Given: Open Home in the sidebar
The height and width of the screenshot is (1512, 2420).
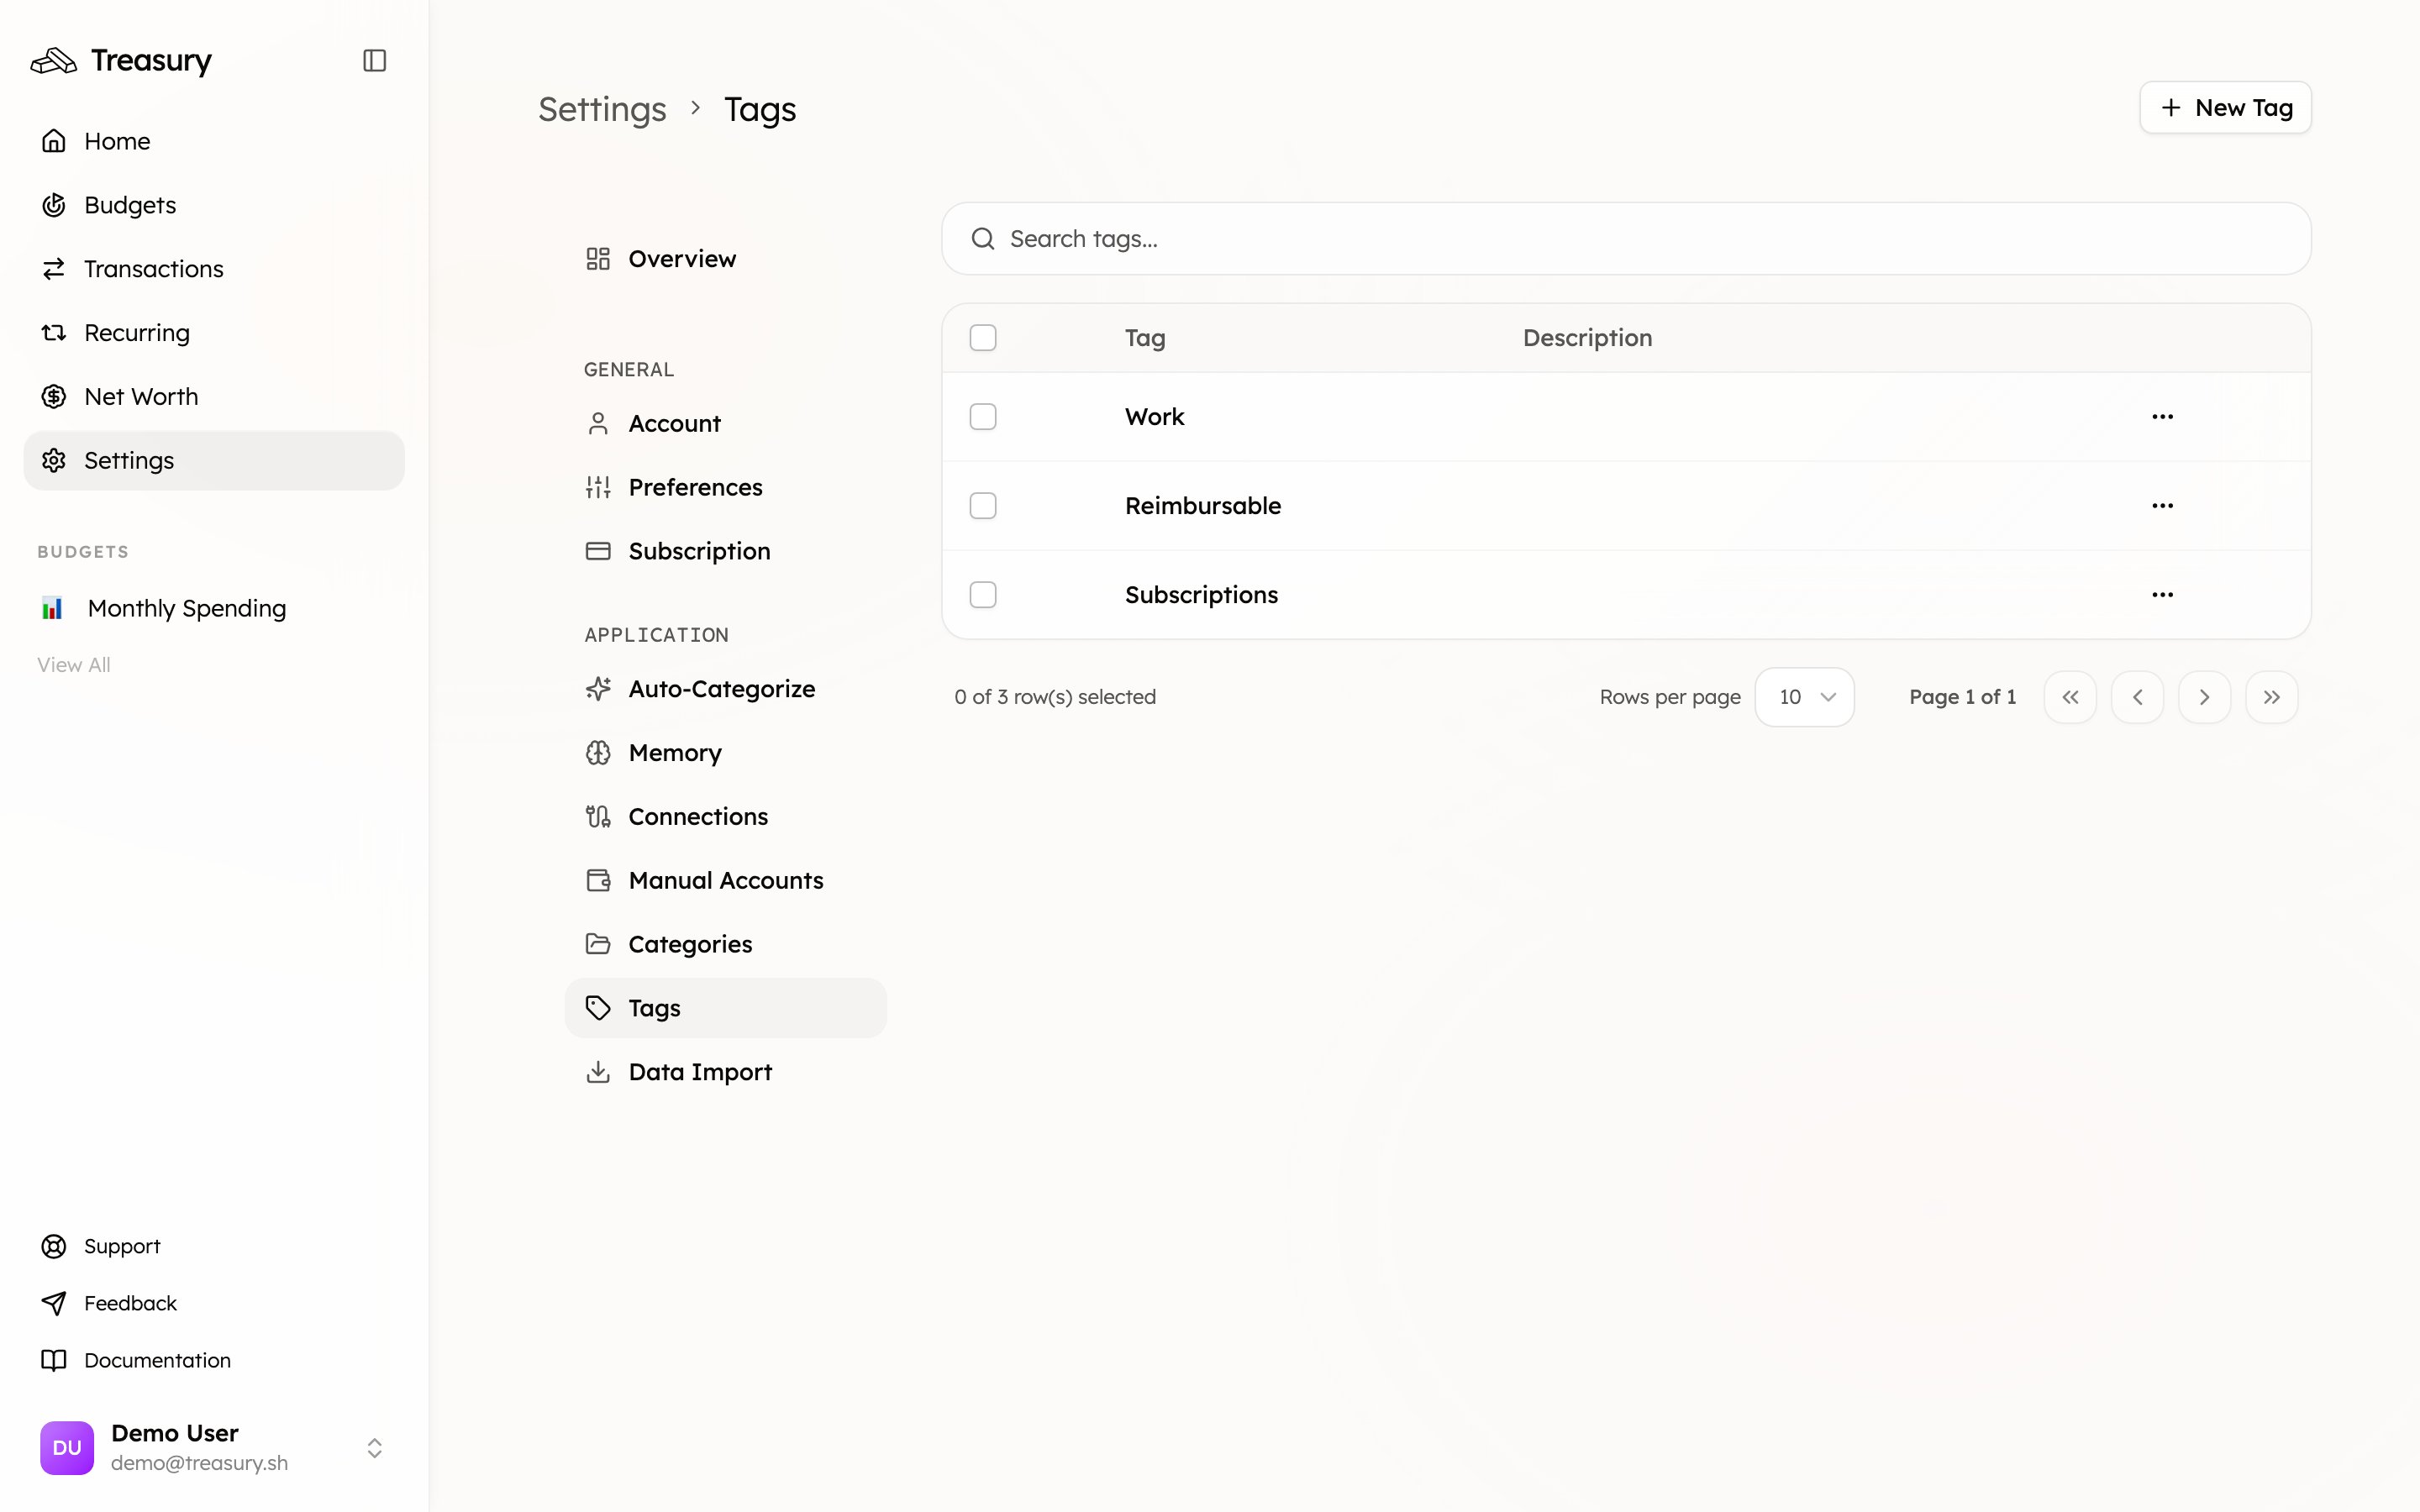Looking at the screenshot, I should click(214, 141).
